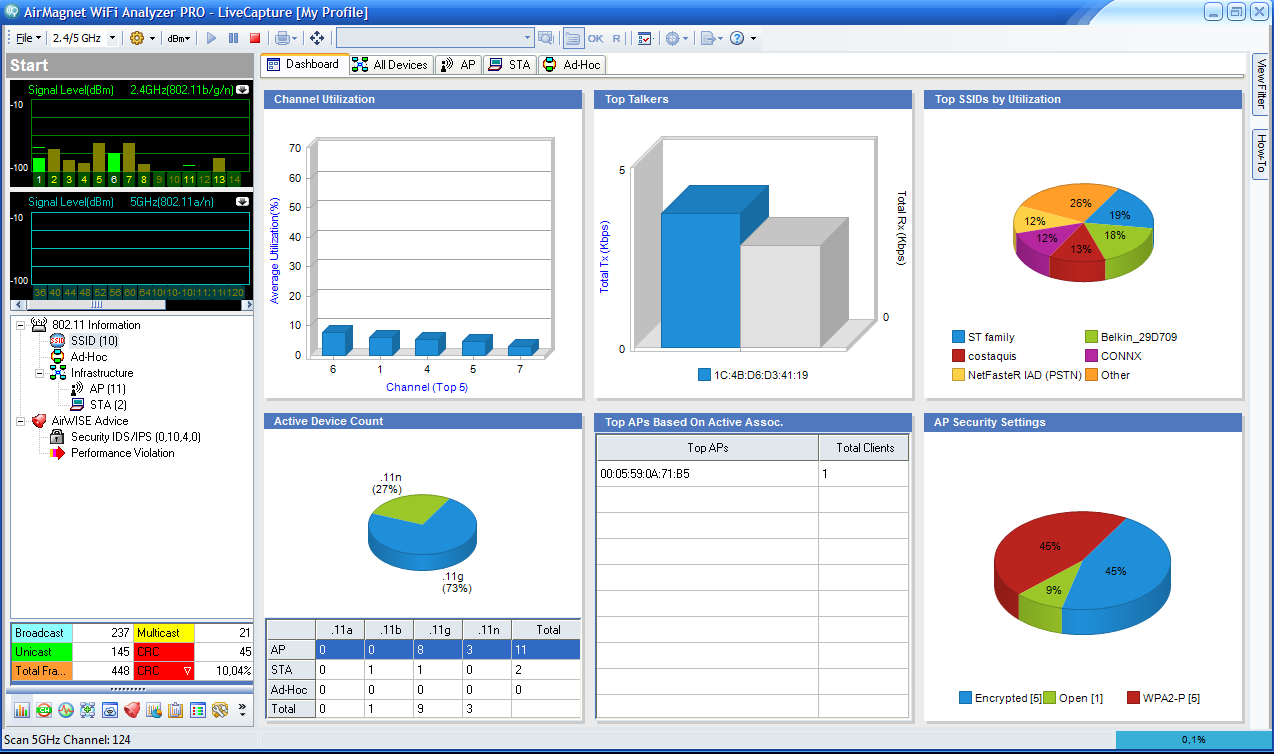The image size is (1274, 754).
Task: Switch to the Ad-Hoc tab
Action: (571, 65)
